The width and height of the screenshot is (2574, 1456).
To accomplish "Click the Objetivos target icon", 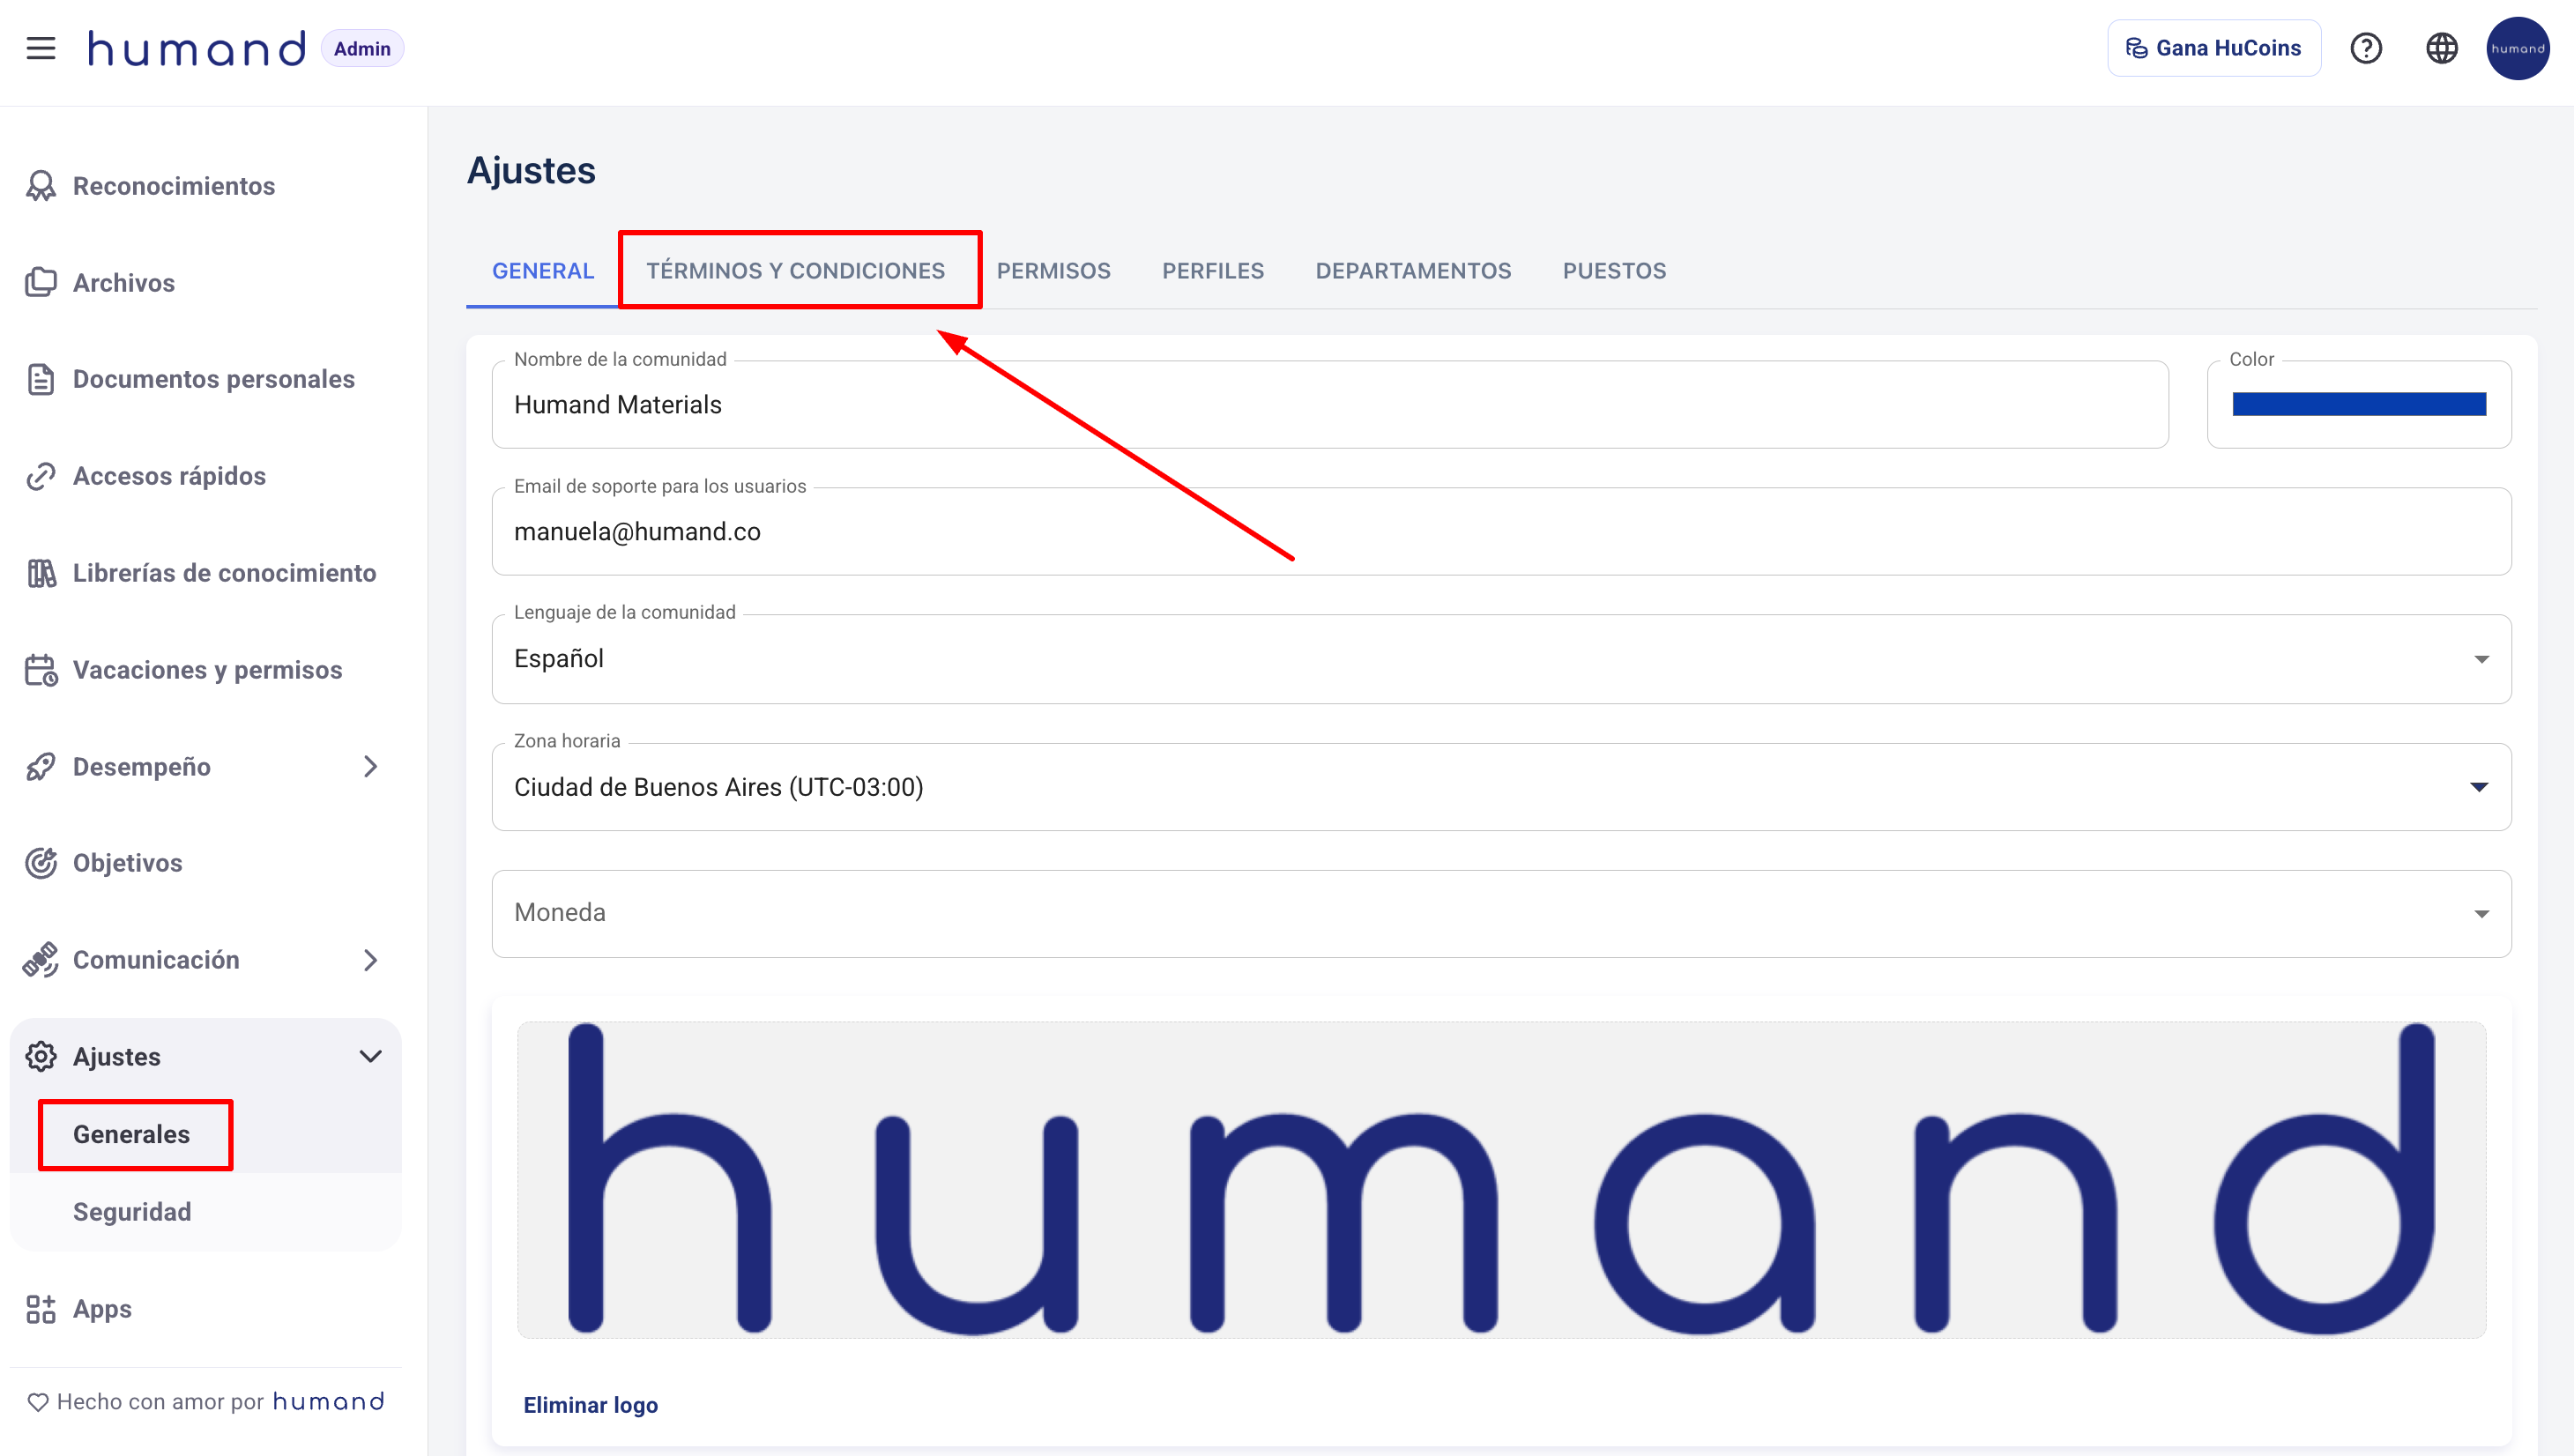I will (x=41, y=863).
